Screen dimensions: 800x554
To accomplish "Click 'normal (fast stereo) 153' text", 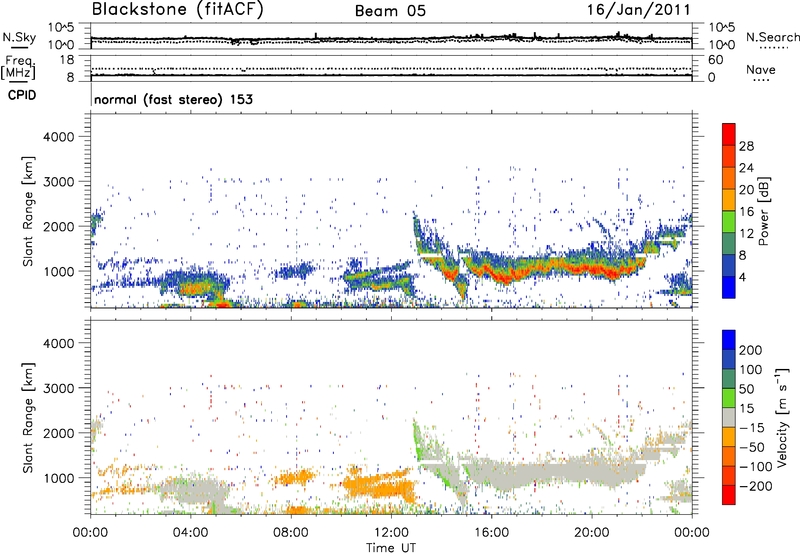I will 173,99.
